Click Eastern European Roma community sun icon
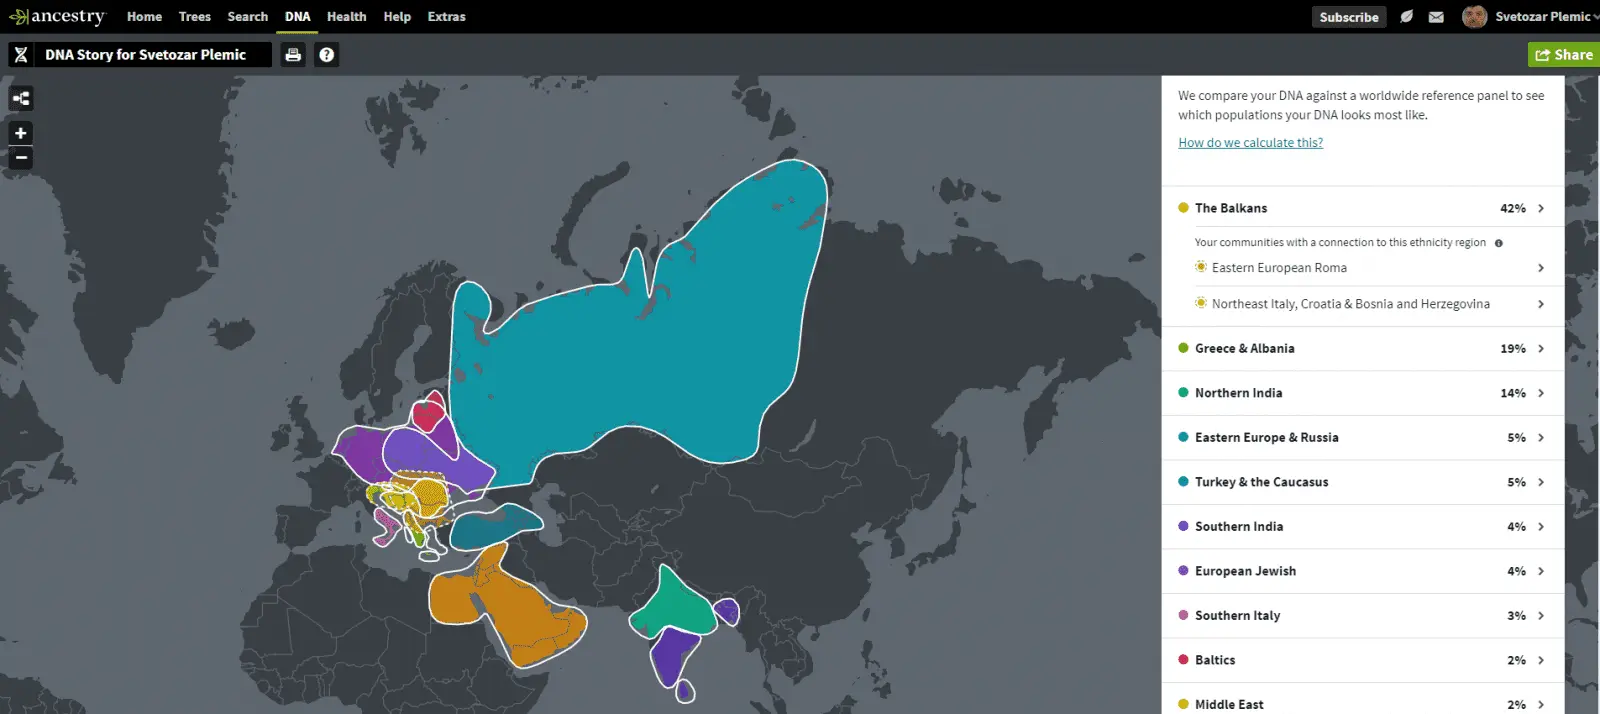This screenshot has height=714, width=1600. point(1201,267)
